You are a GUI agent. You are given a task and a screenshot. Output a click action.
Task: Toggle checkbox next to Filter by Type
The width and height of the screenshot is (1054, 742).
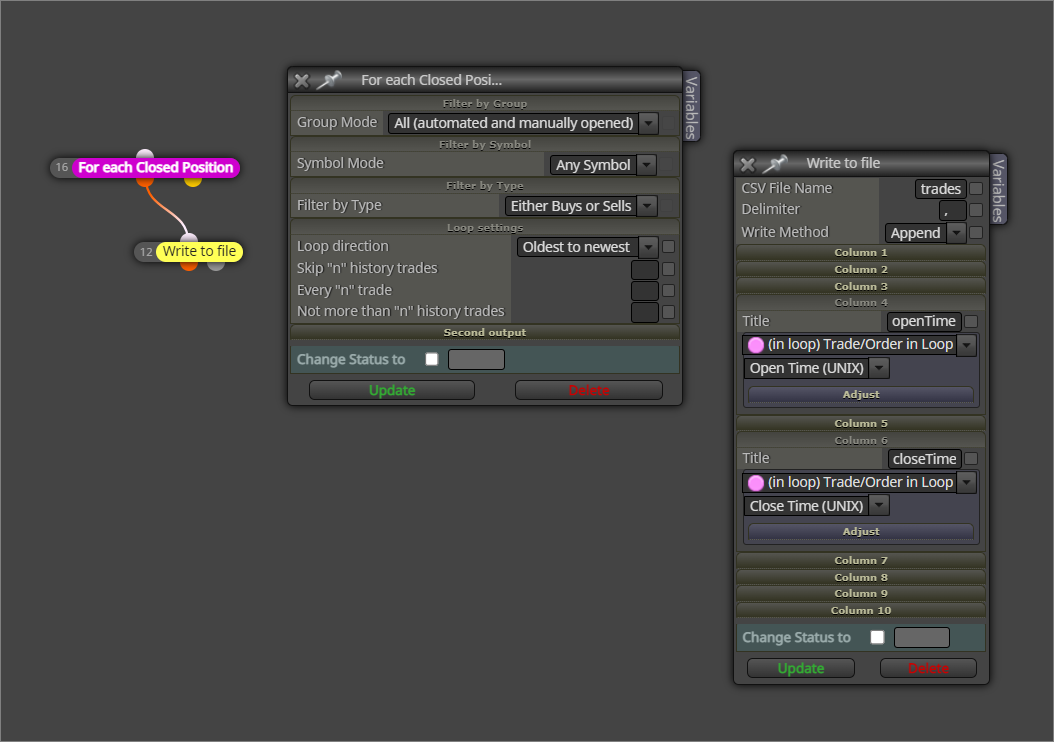668,206
